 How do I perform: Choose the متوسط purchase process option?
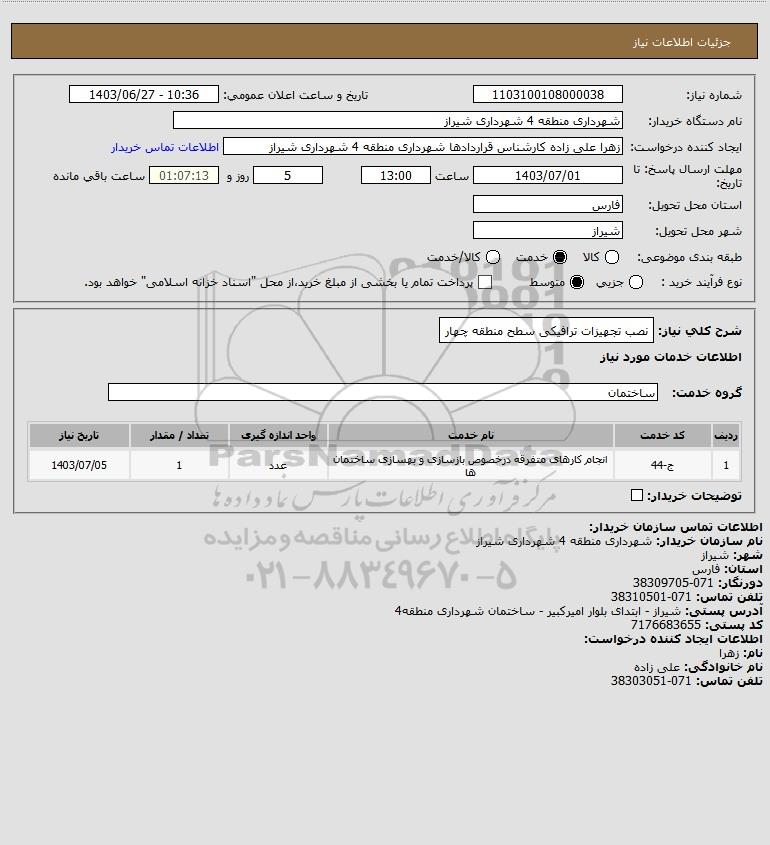577,282
